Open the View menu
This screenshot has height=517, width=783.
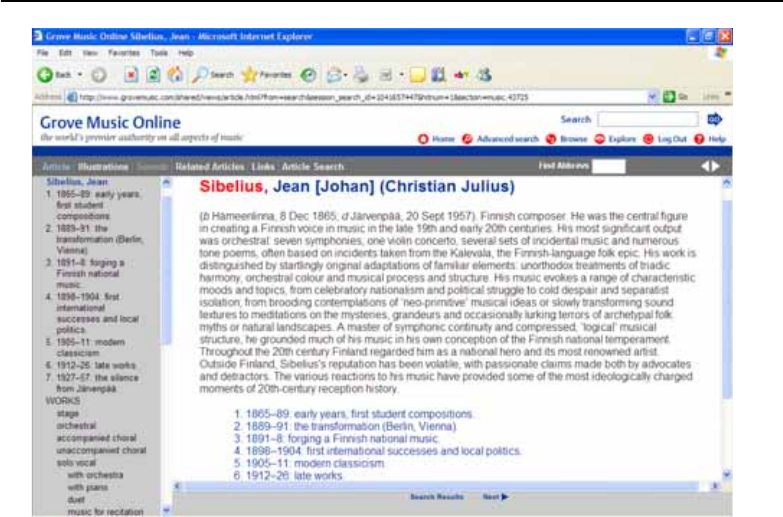[90, 52]
